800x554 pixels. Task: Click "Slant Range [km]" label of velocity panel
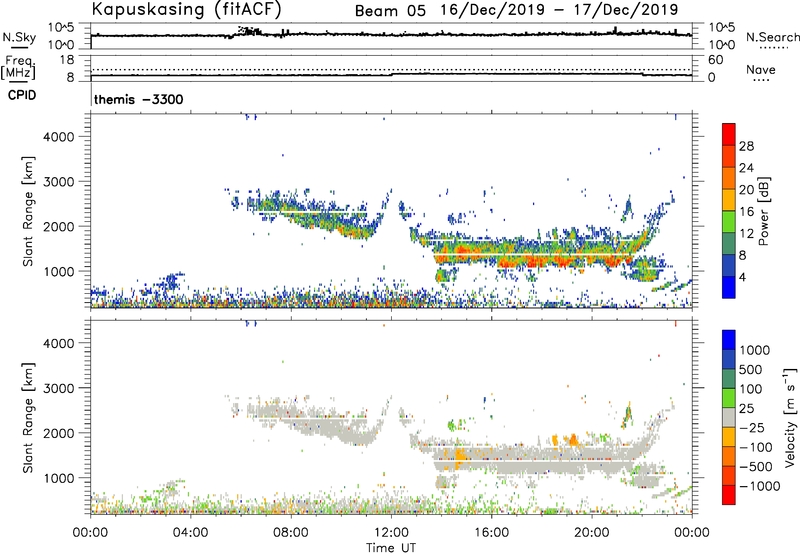[28, 418]
